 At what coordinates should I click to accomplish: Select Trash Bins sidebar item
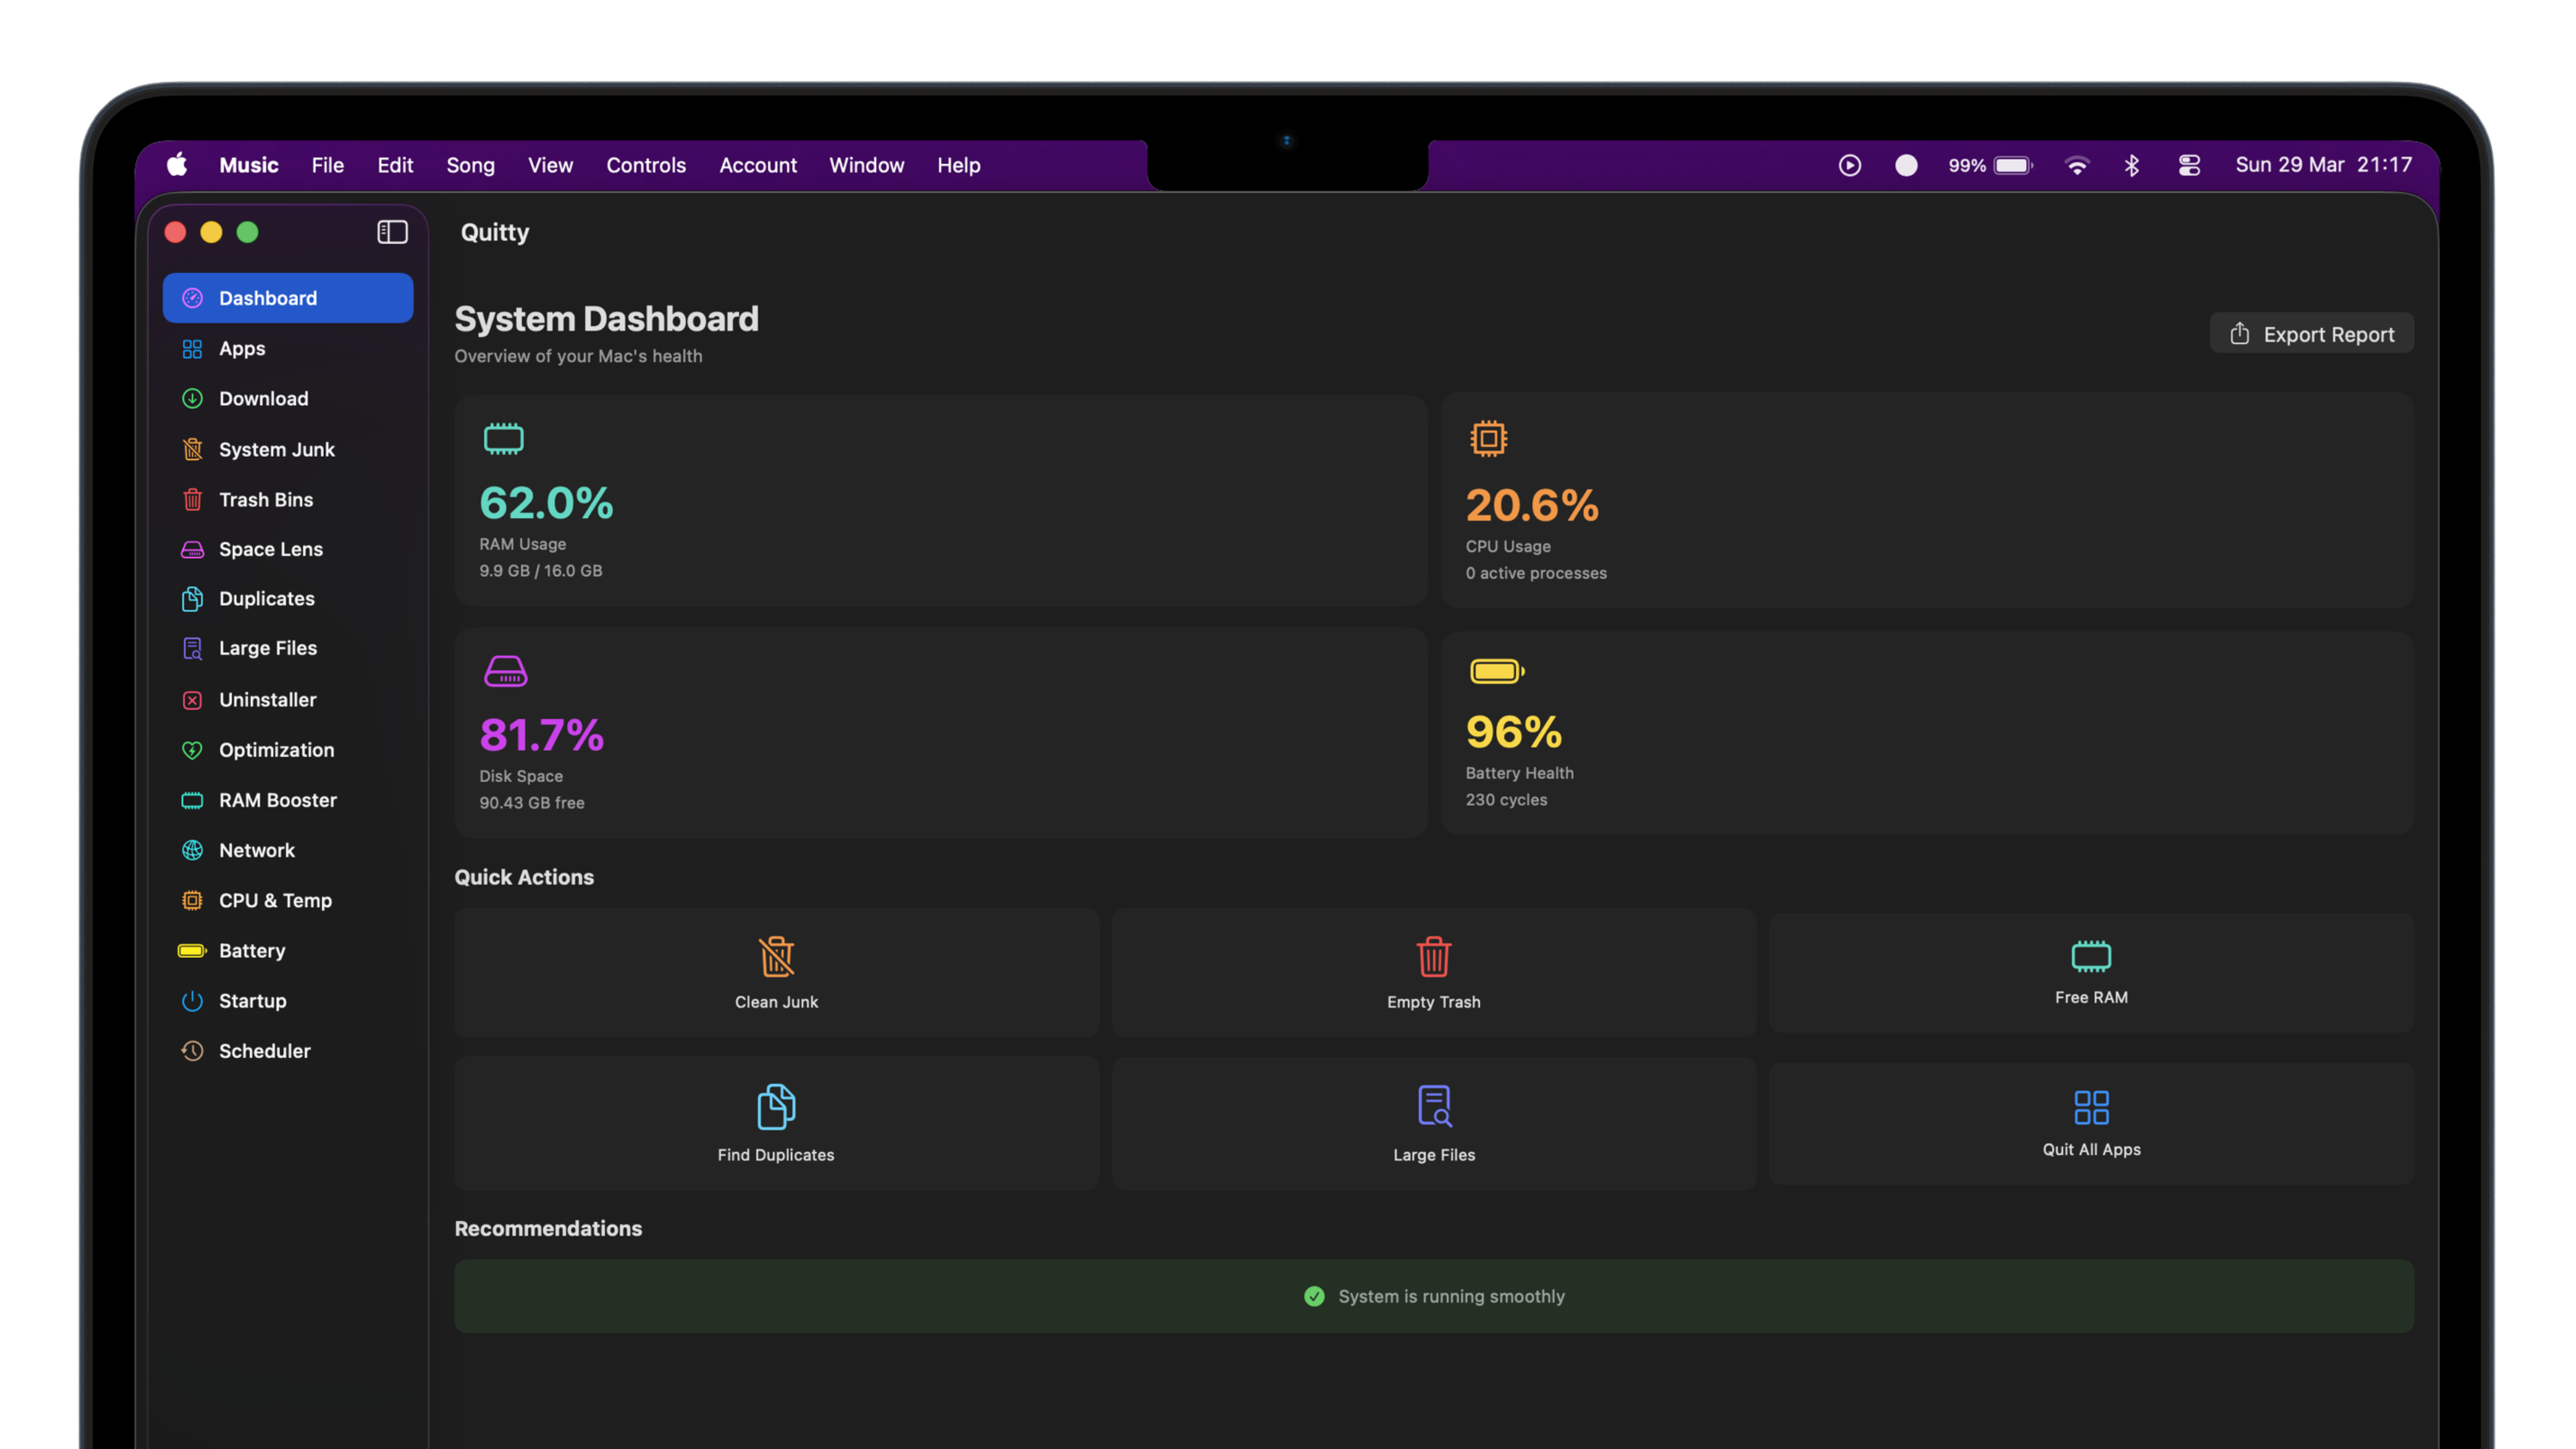265,499
